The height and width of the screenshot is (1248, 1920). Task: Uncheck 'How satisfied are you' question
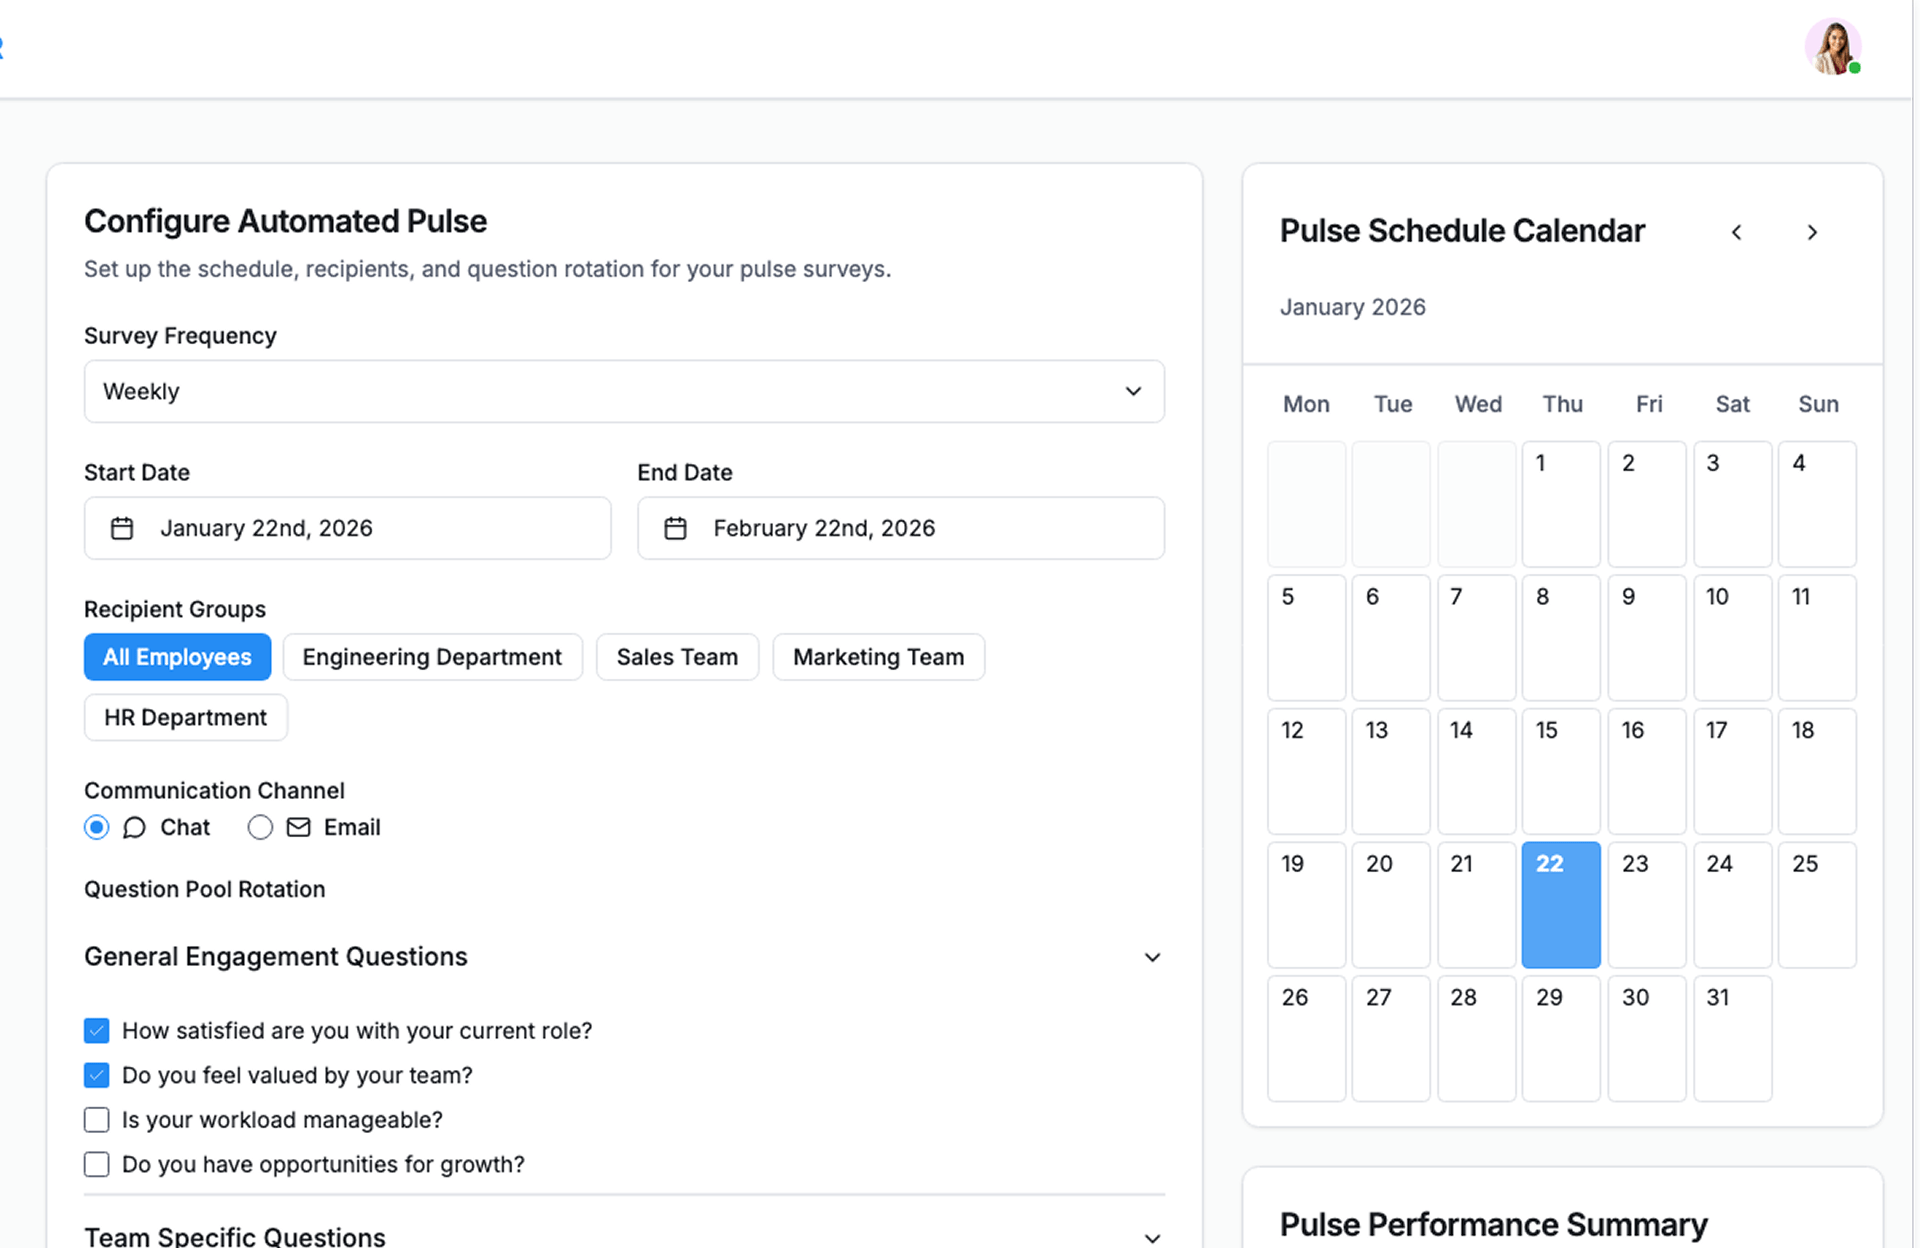(96, 1030)
